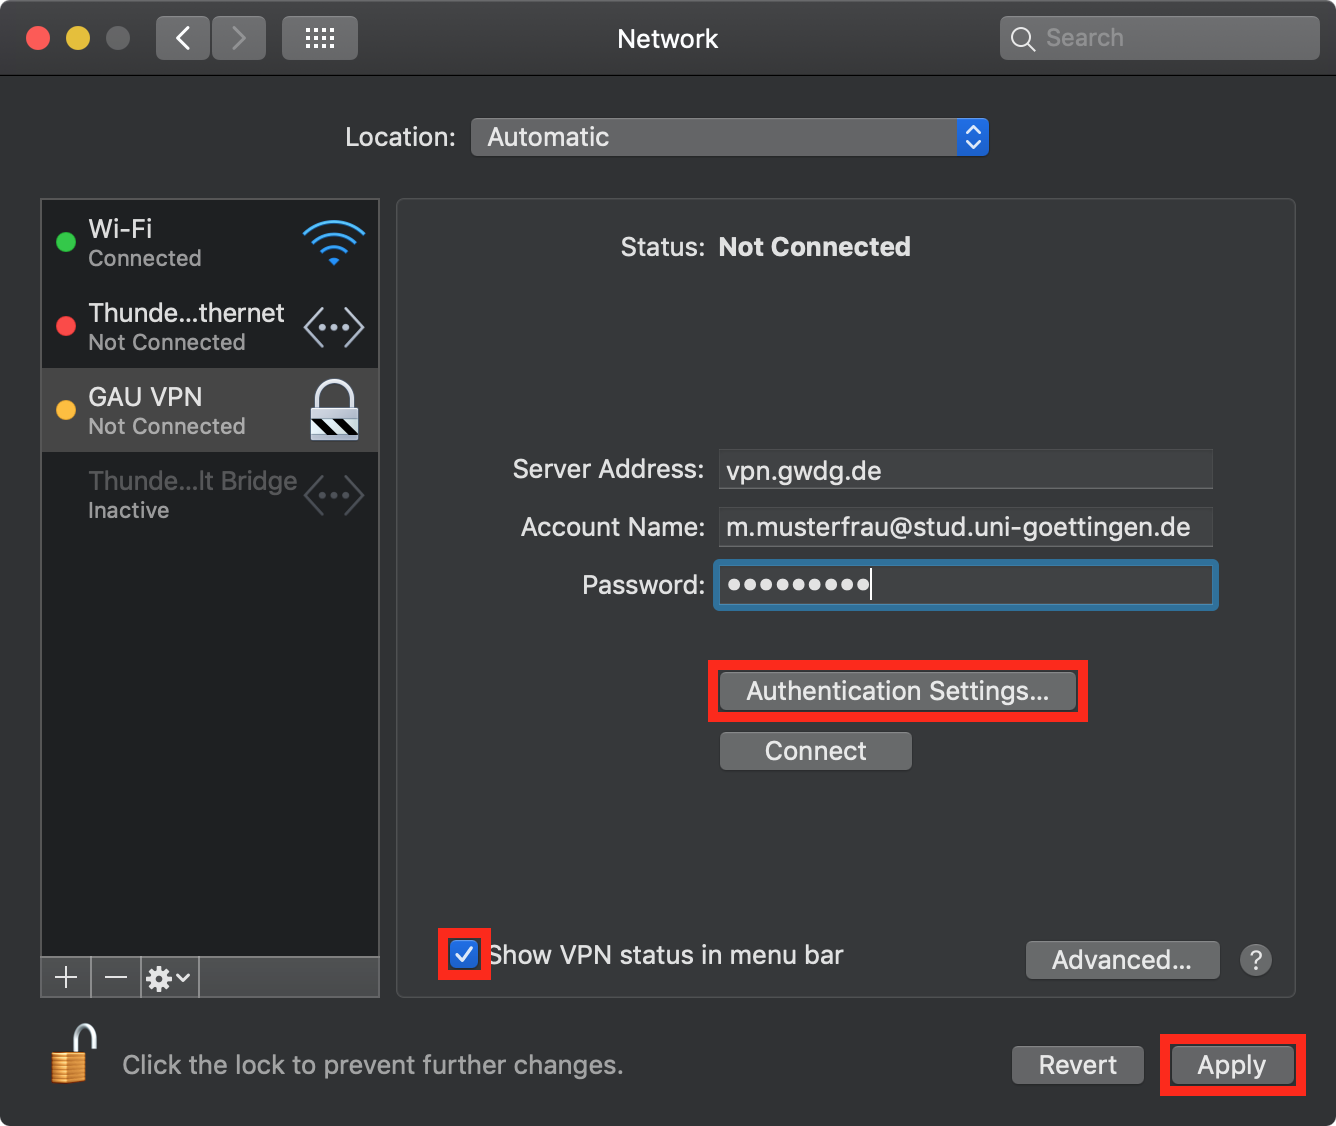The width and height of the screenshot is (1336, 1126).
Task: Click the yellow GAU VPN status dot
Action: (x=66, y=410)
